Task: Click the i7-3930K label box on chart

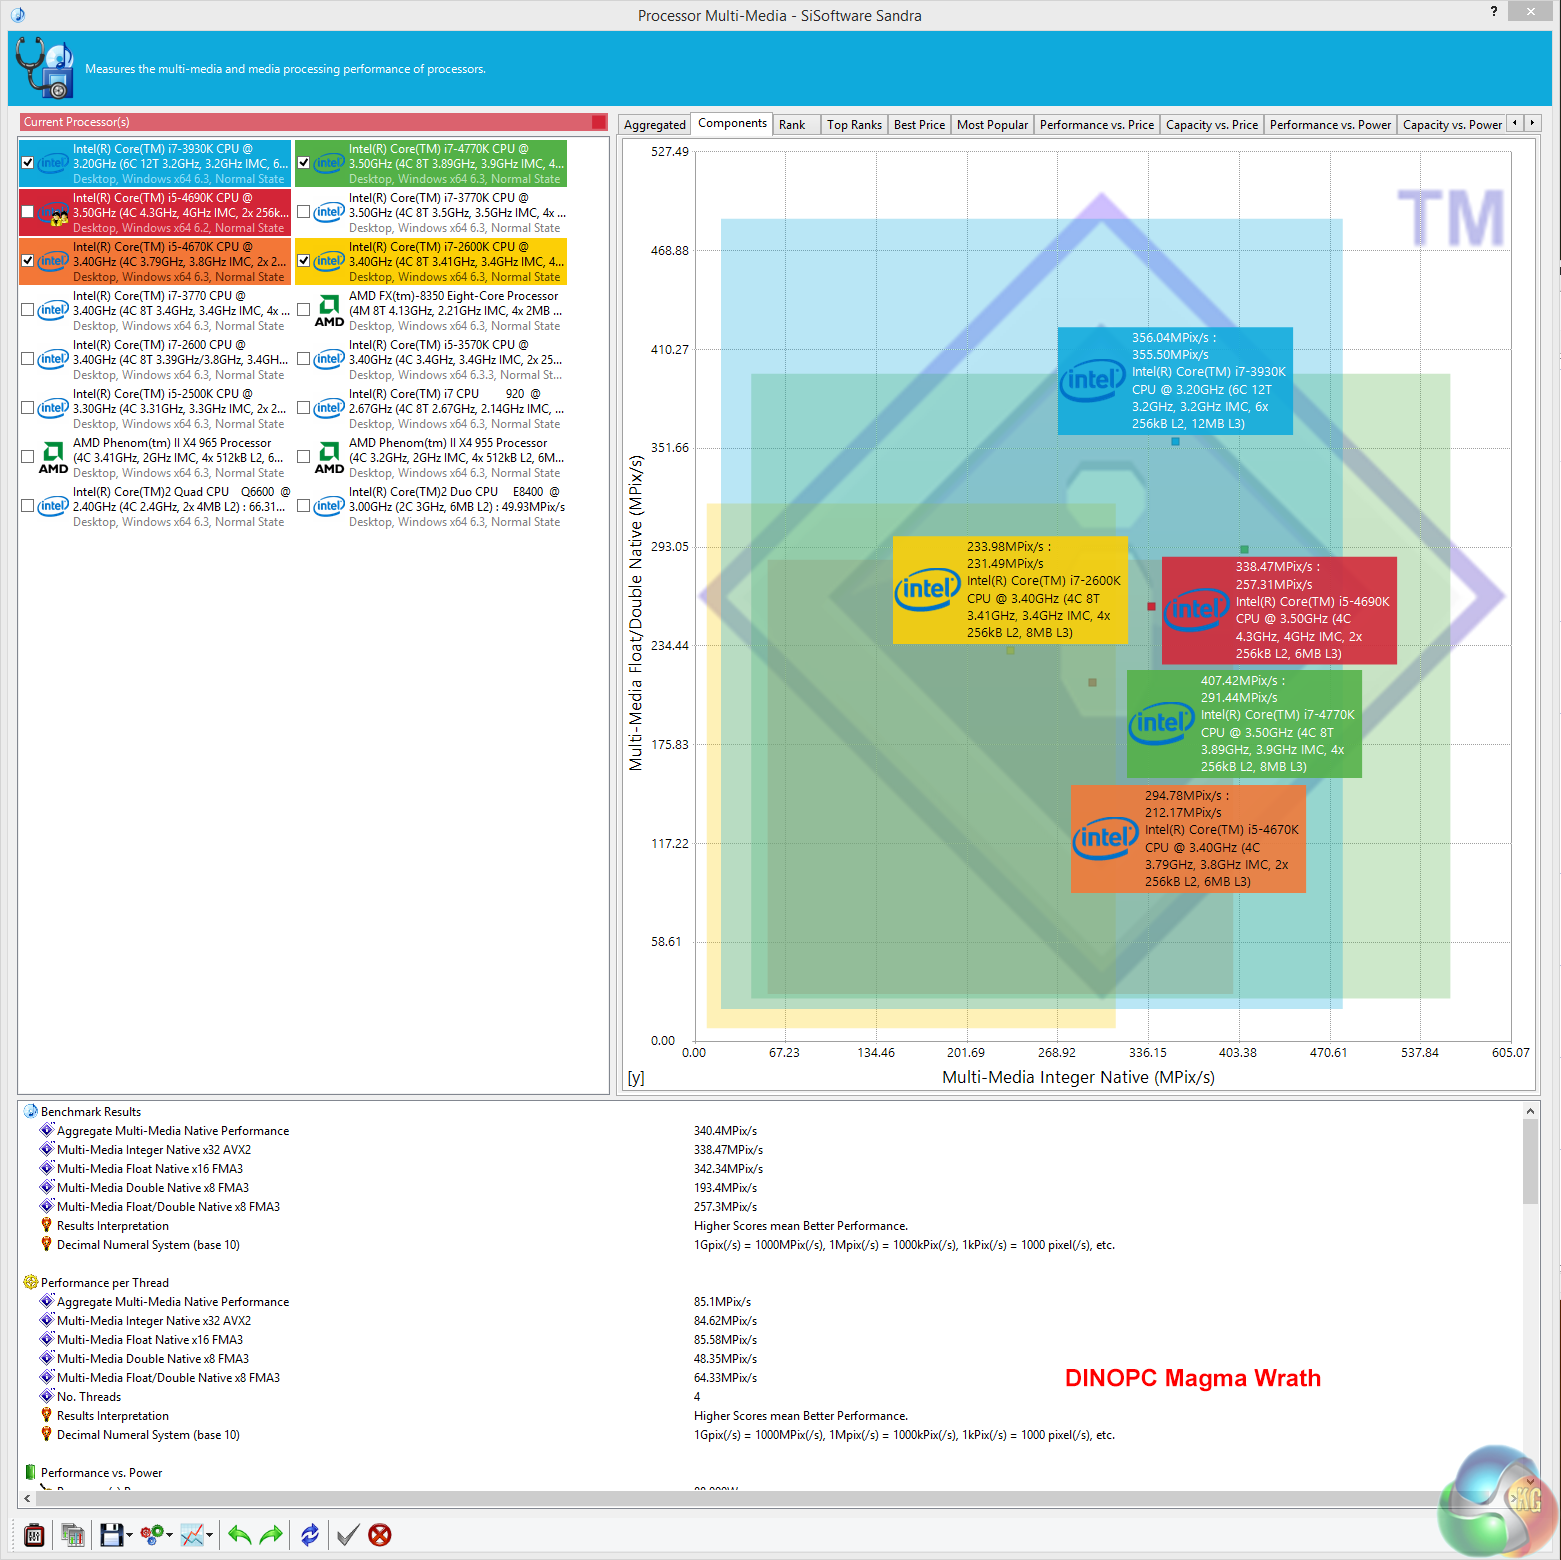Action: tap(1175, 381)
